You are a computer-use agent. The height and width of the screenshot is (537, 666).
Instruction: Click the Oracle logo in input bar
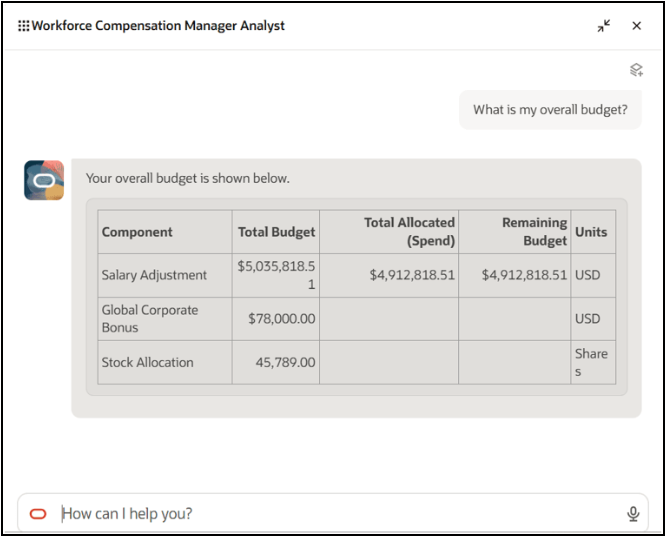coord(38,514)
